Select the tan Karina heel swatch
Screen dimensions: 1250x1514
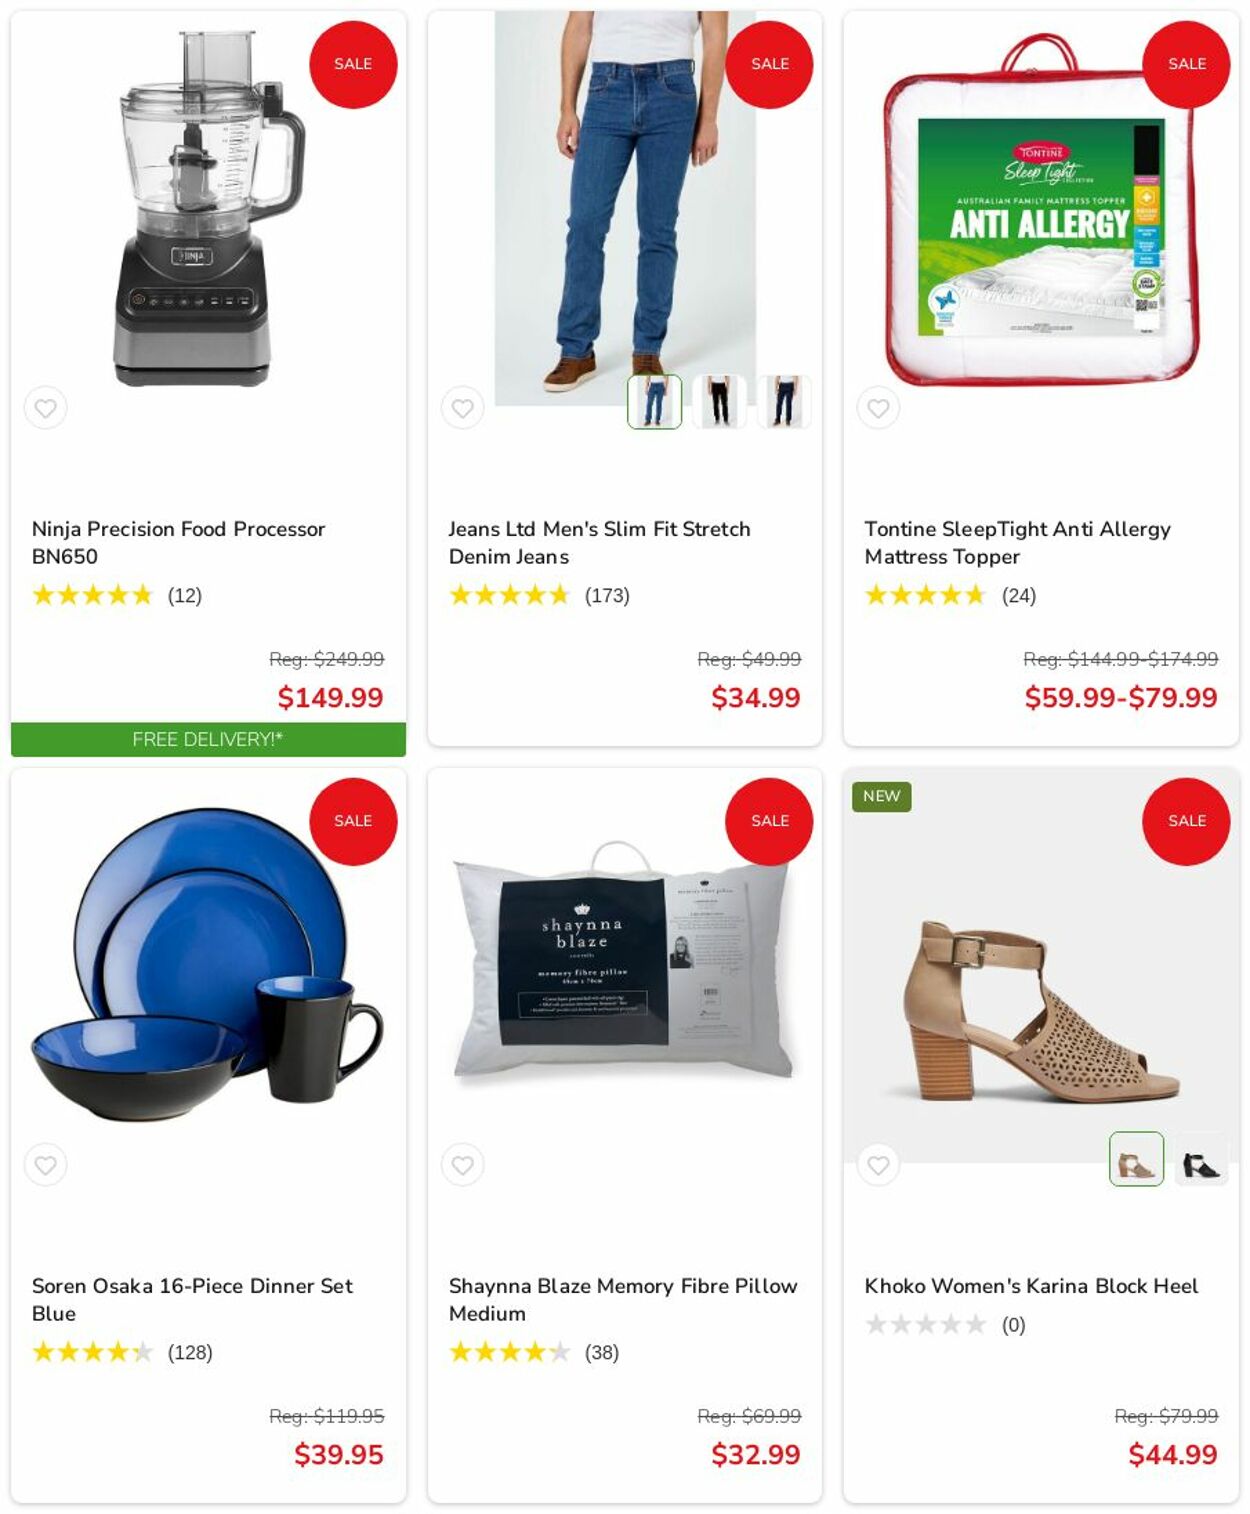point(1136,1159)
